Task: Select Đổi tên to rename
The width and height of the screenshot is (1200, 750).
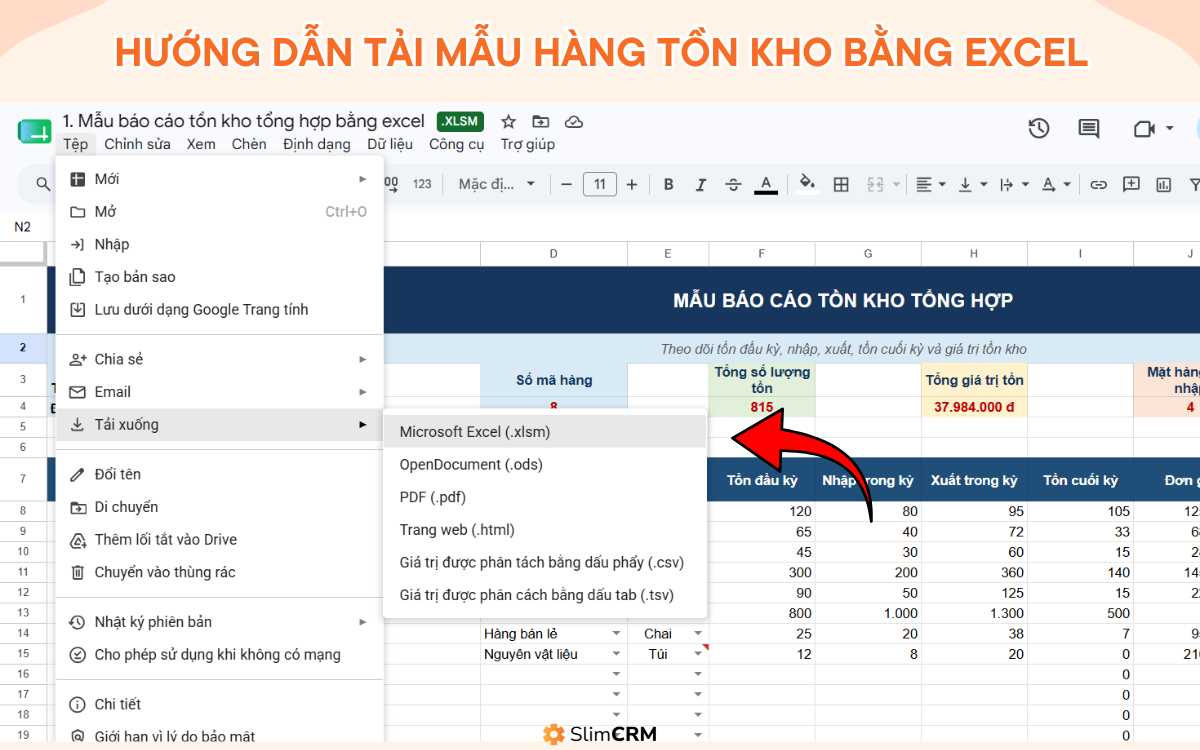Action: (220, 474)
